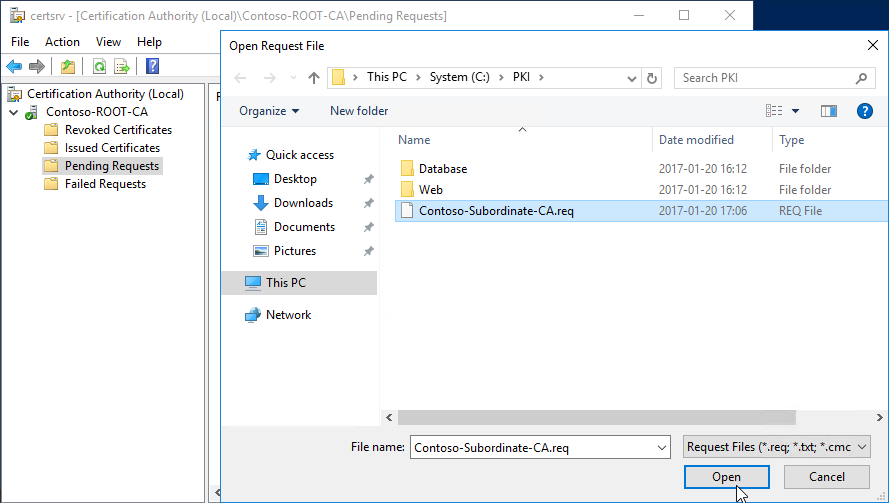
Task: Click the file list scroll left arrow
Action: pos(389,418)
